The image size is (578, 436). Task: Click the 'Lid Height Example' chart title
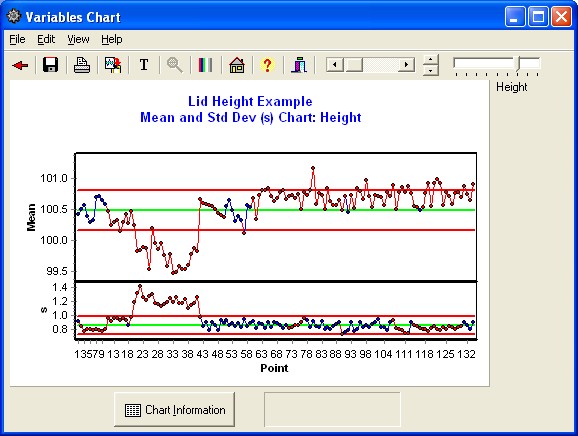pos(250,101)
